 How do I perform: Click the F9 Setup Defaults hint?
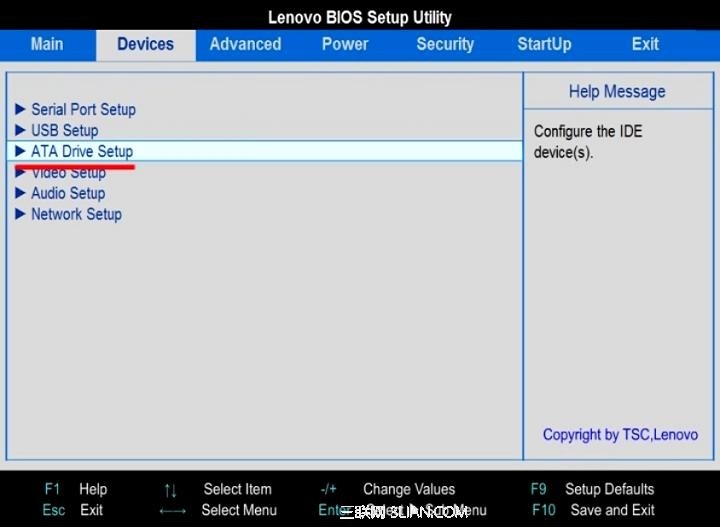click(592, 489)
